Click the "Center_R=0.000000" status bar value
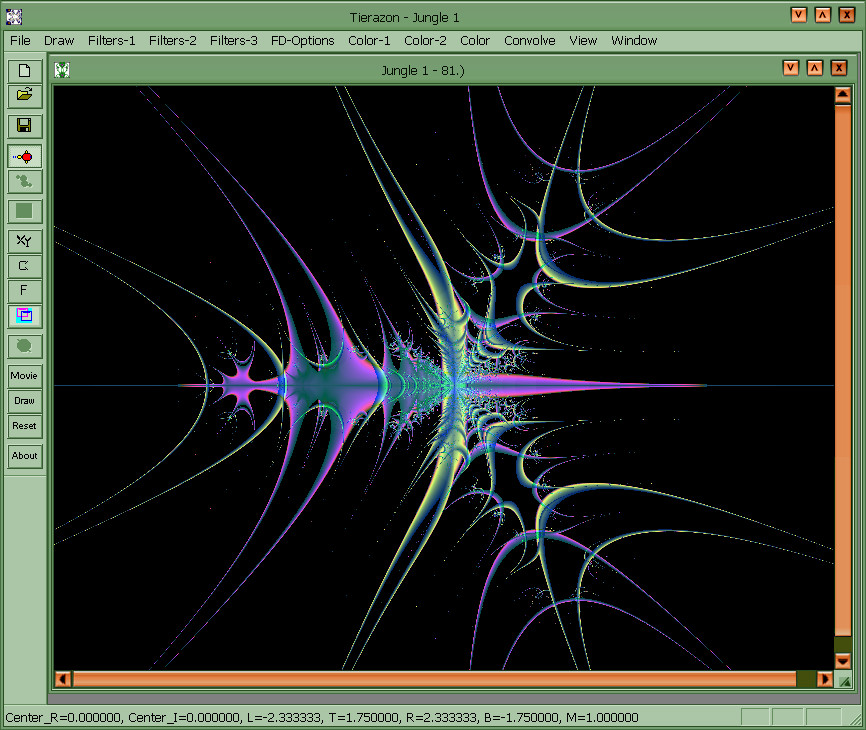This screenshot has height=730, width=866. click(x=63, y=717)
